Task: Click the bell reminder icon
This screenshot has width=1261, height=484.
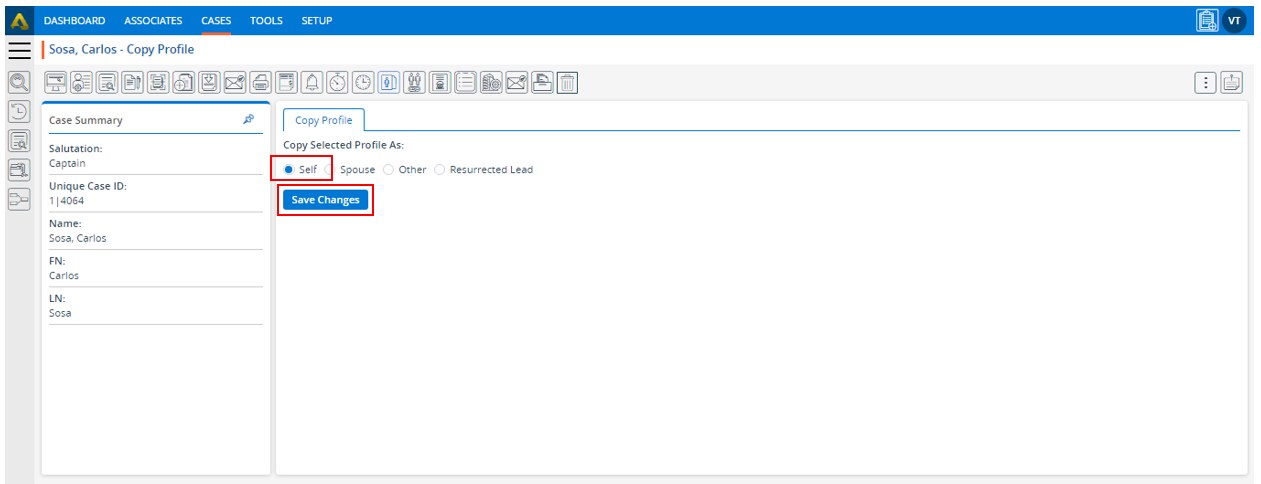Action: pos(312,84)
